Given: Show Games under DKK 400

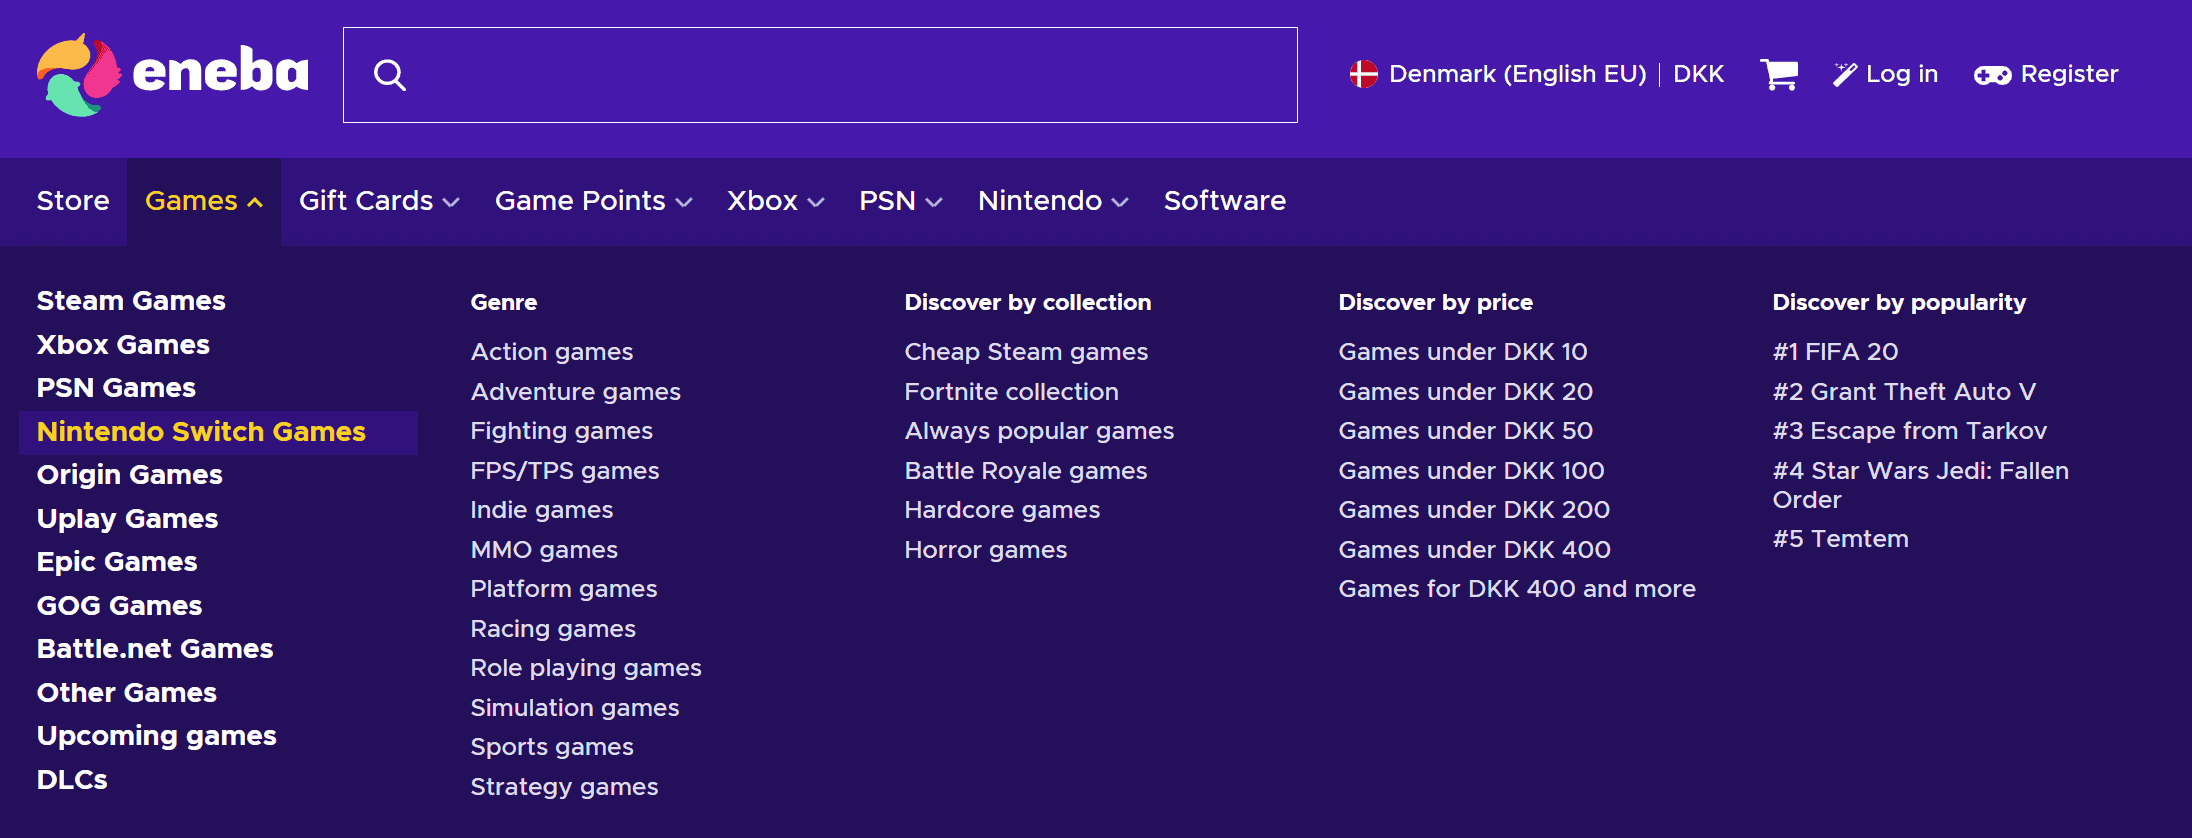Looking at the screenshot, I should coord(1475,550).
